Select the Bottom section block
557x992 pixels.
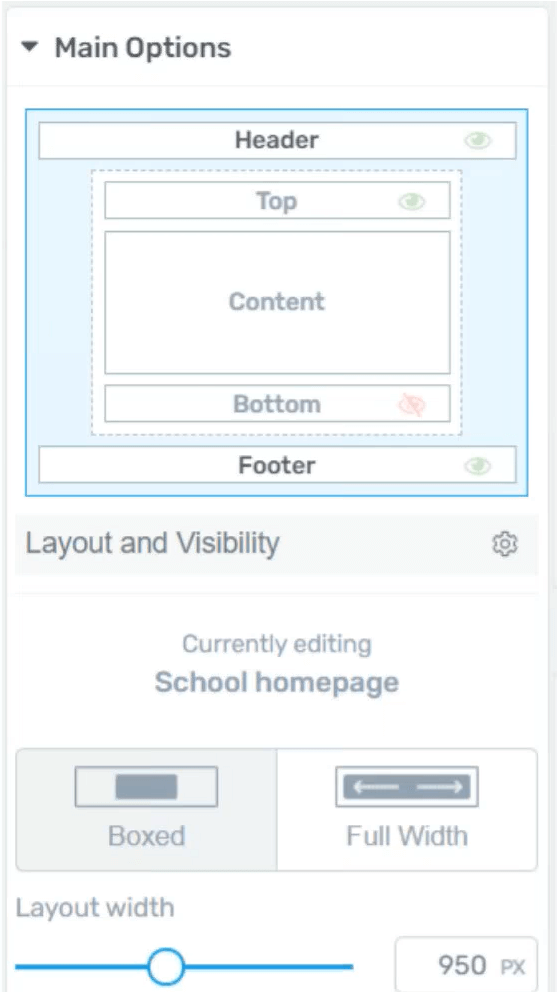coord(277,404)
